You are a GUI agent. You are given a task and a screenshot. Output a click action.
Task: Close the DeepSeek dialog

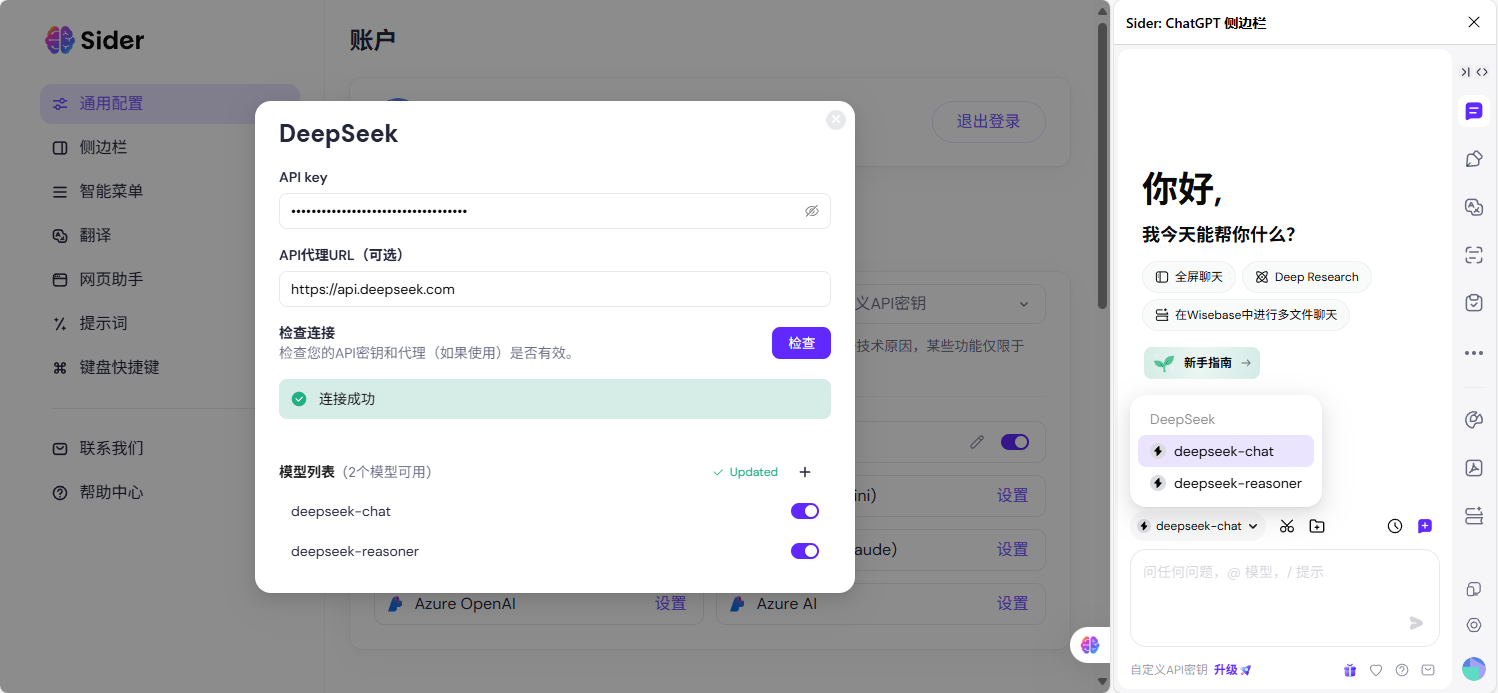pyautogui.click(x=836, y=120)
